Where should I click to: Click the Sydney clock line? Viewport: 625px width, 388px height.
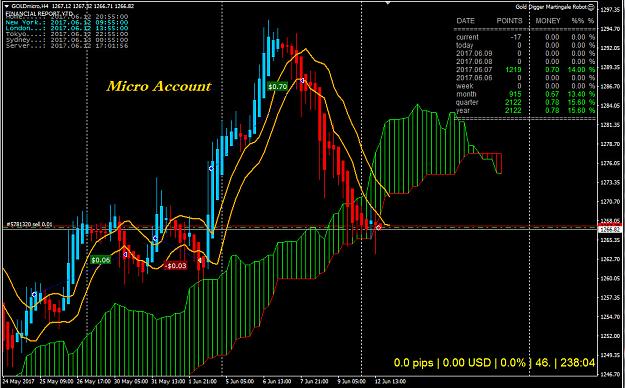[67, 40]
